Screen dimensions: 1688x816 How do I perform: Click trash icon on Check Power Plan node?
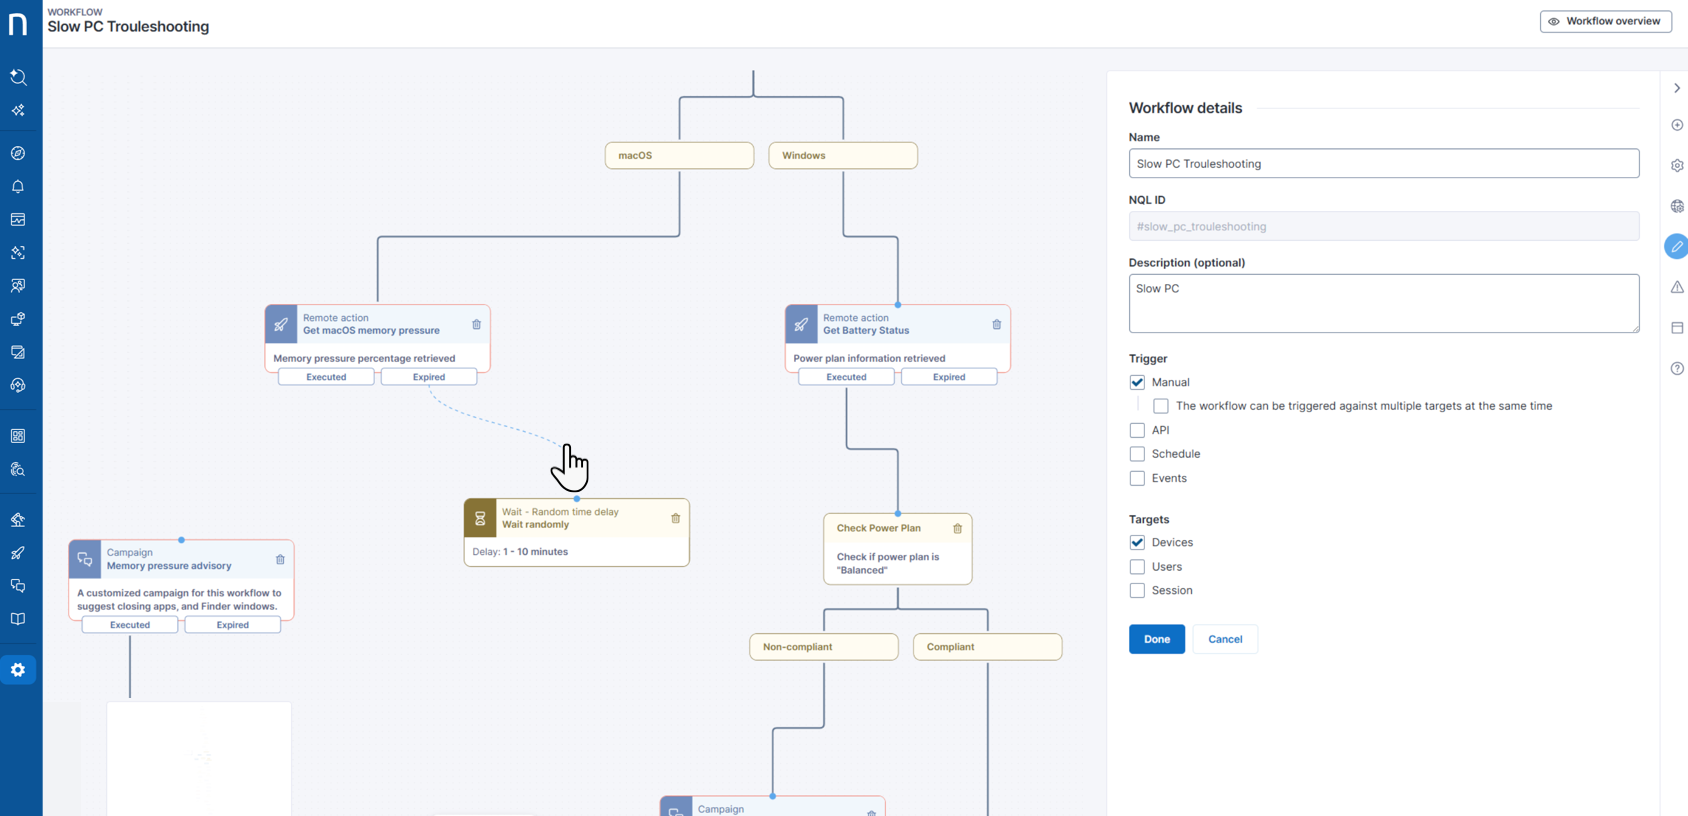pyautogui.click(x=958, y=528)
